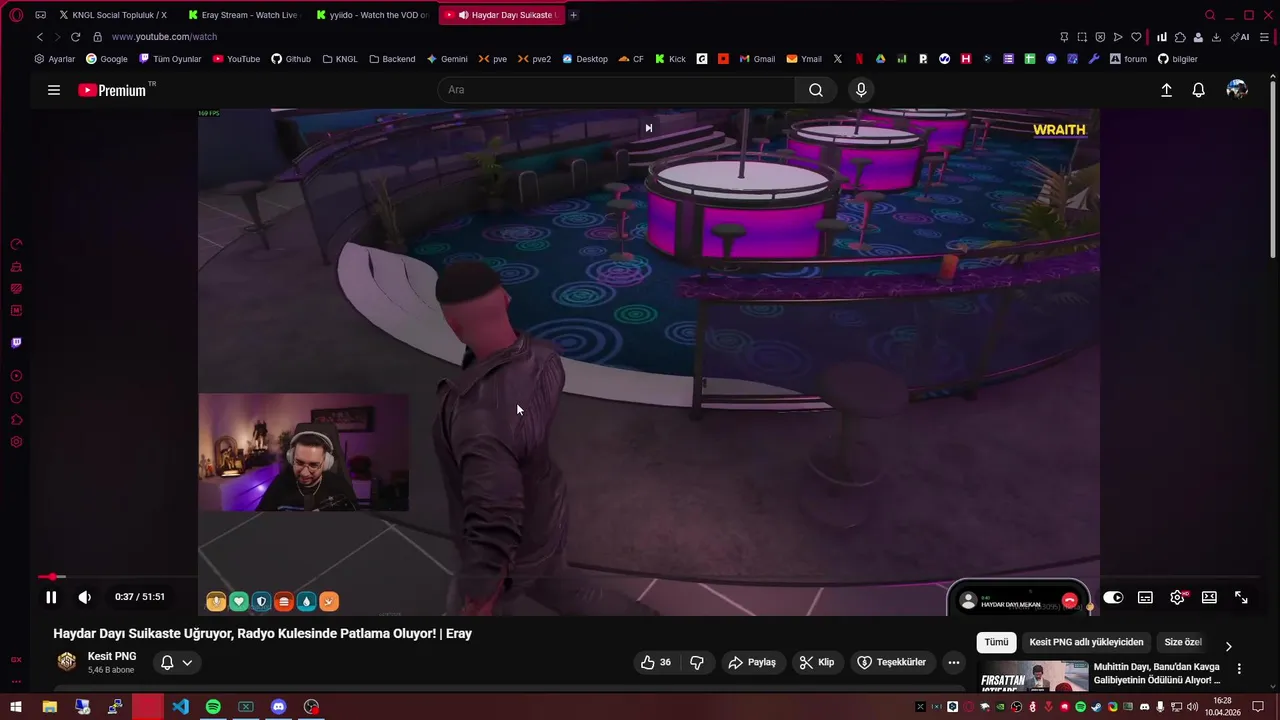
Task: Open the upload create button
Action: [1166, 90]
